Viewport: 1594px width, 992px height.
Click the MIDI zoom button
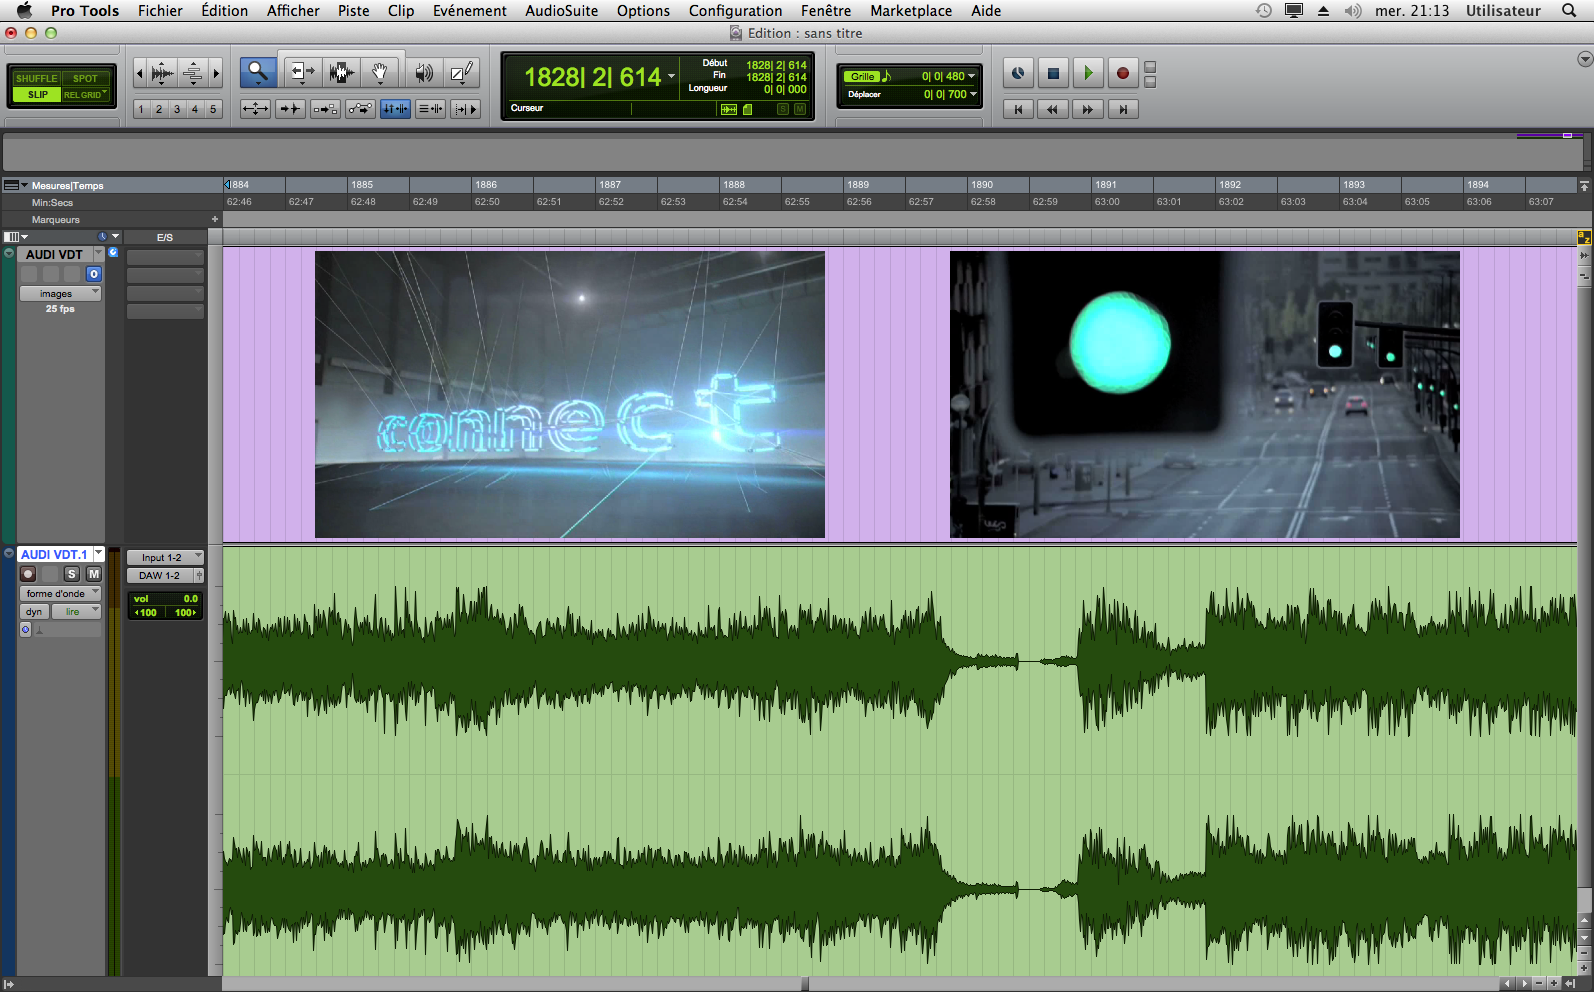click(x=193, y=73)
